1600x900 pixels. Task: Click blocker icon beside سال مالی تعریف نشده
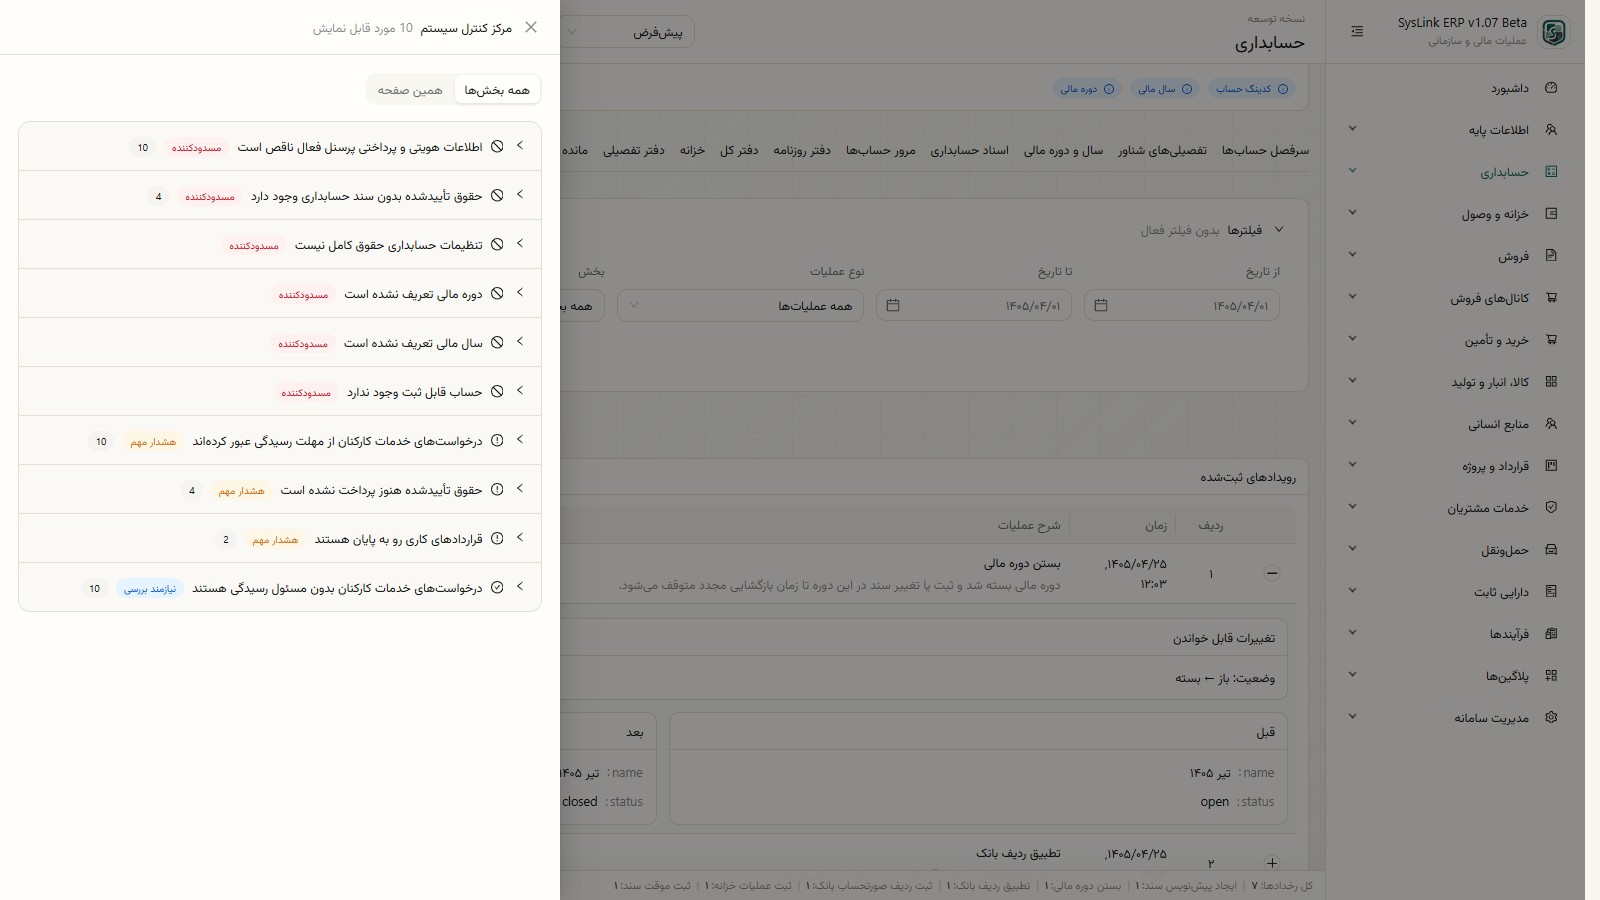[497, 343]
